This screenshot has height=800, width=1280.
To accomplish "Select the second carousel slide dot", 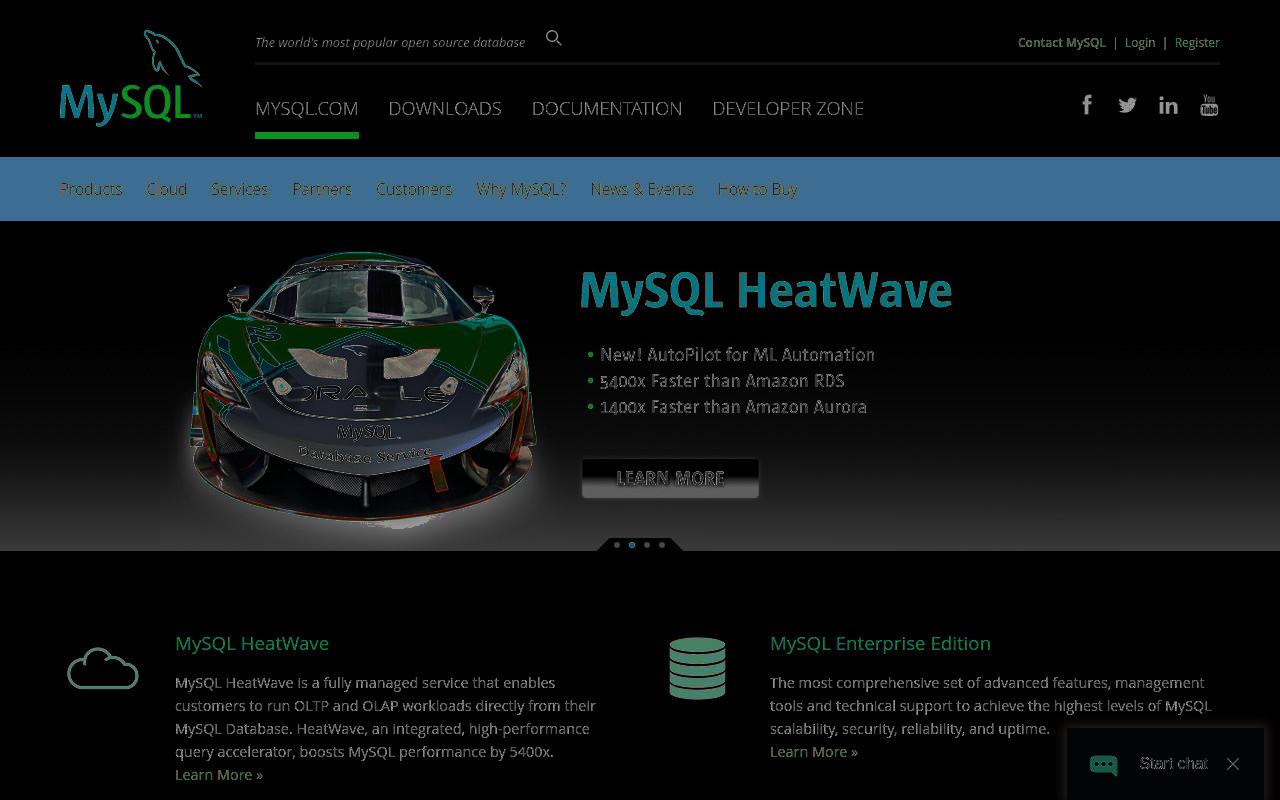I will click(x=632, y=545).
